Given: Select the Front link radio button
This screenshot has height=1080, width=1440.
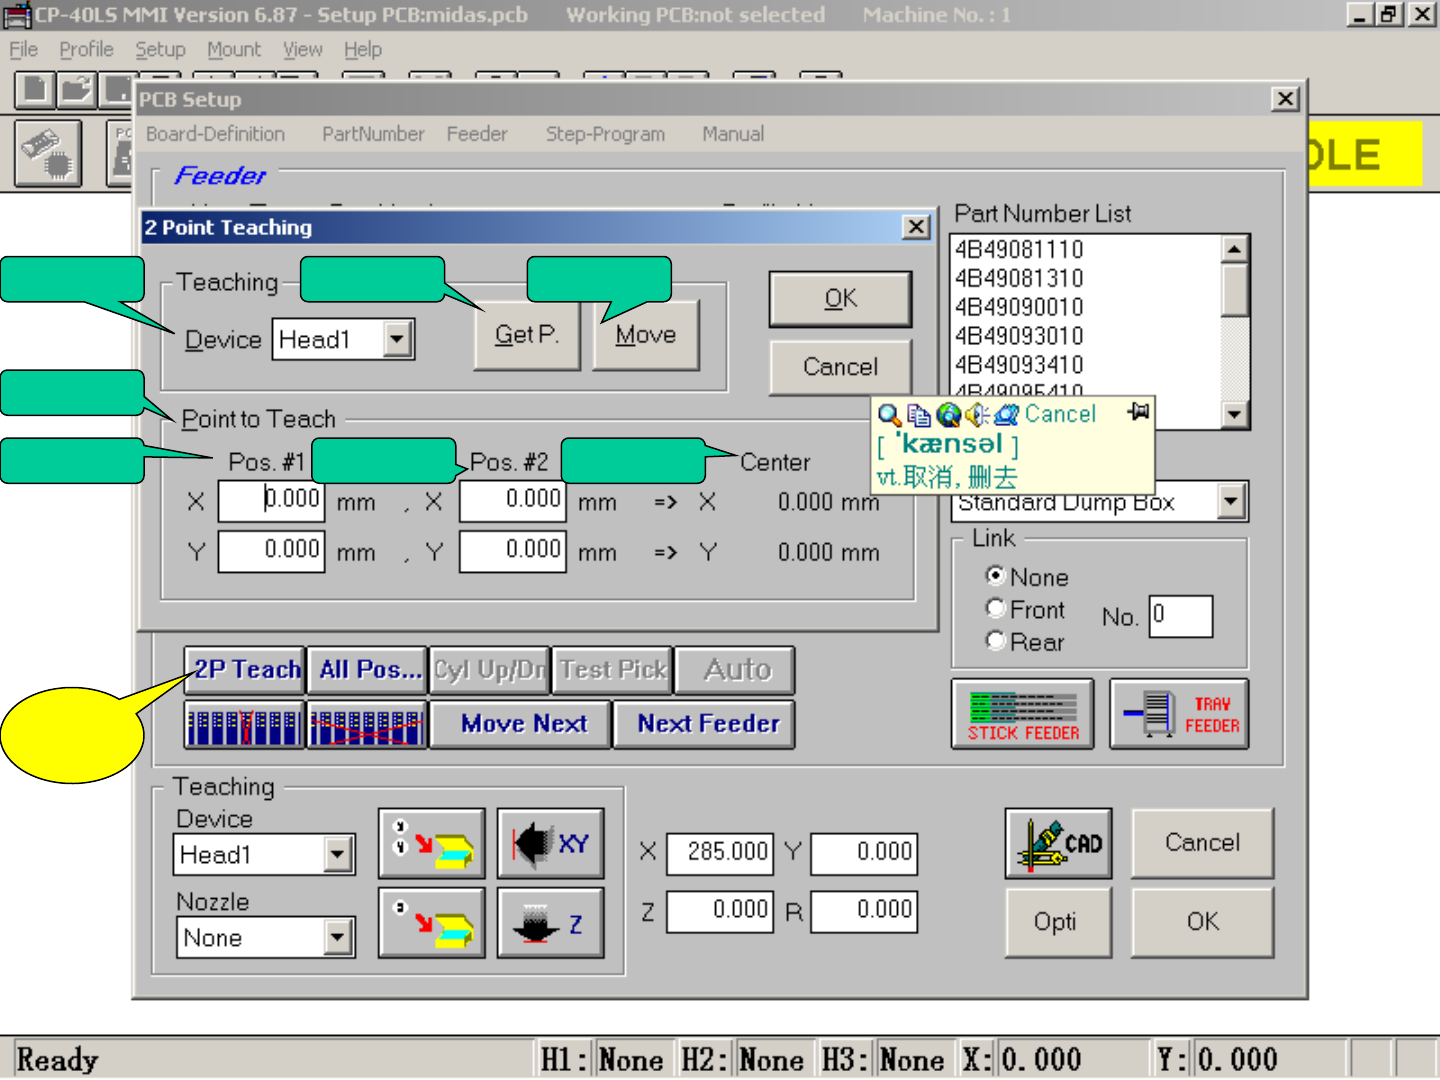Looking at the screenshot, I should tap(996, 608).
